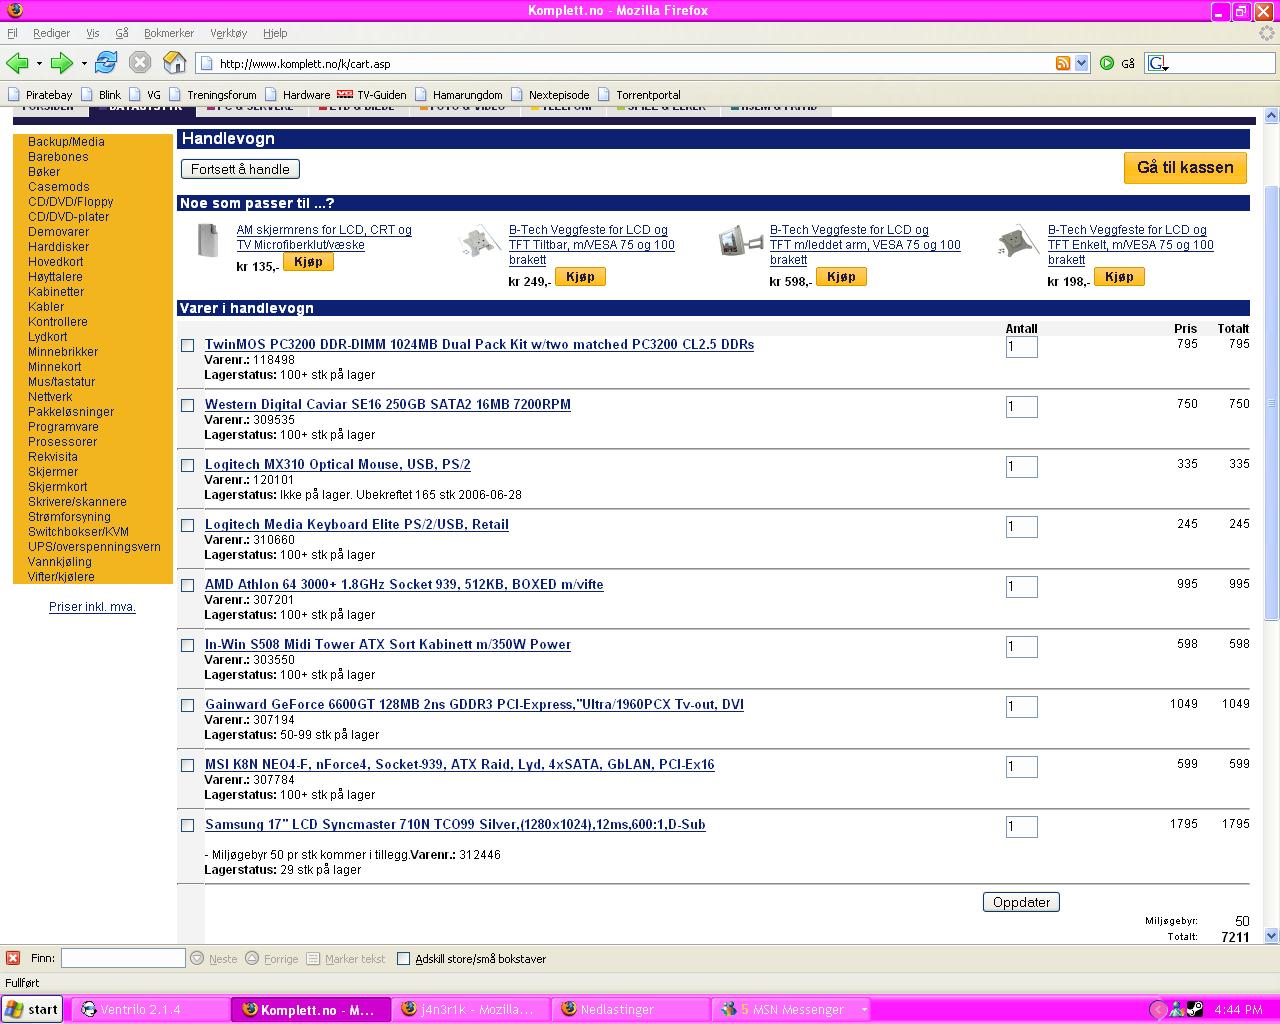Open the address bar history dropdown

1081,63
